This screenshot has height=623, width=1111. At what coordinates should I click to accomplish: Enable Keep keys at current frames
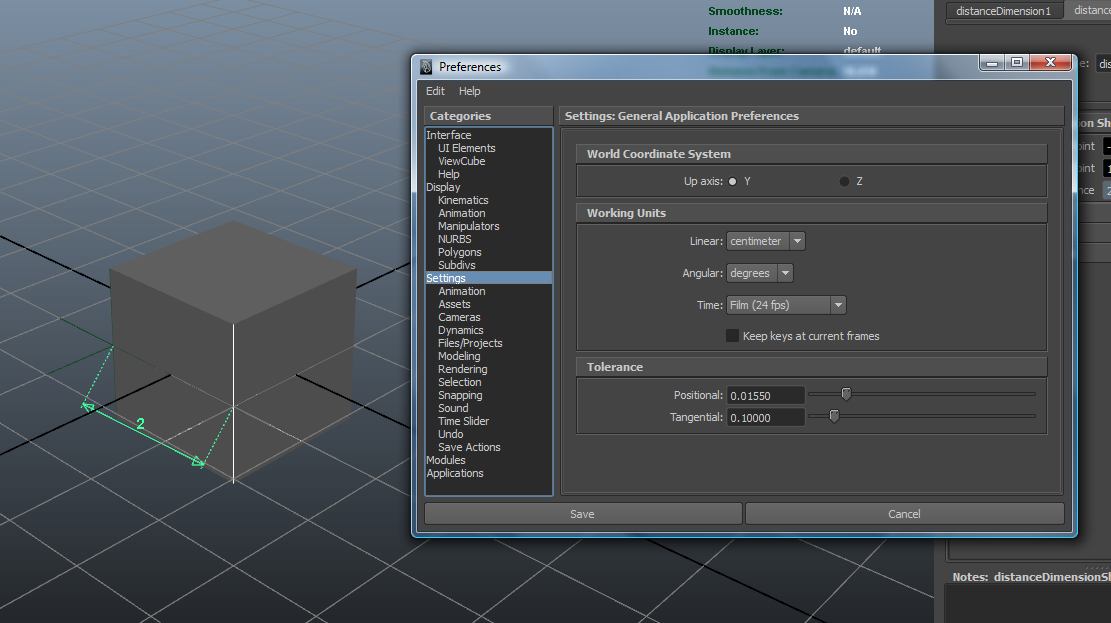click(731, 335)
